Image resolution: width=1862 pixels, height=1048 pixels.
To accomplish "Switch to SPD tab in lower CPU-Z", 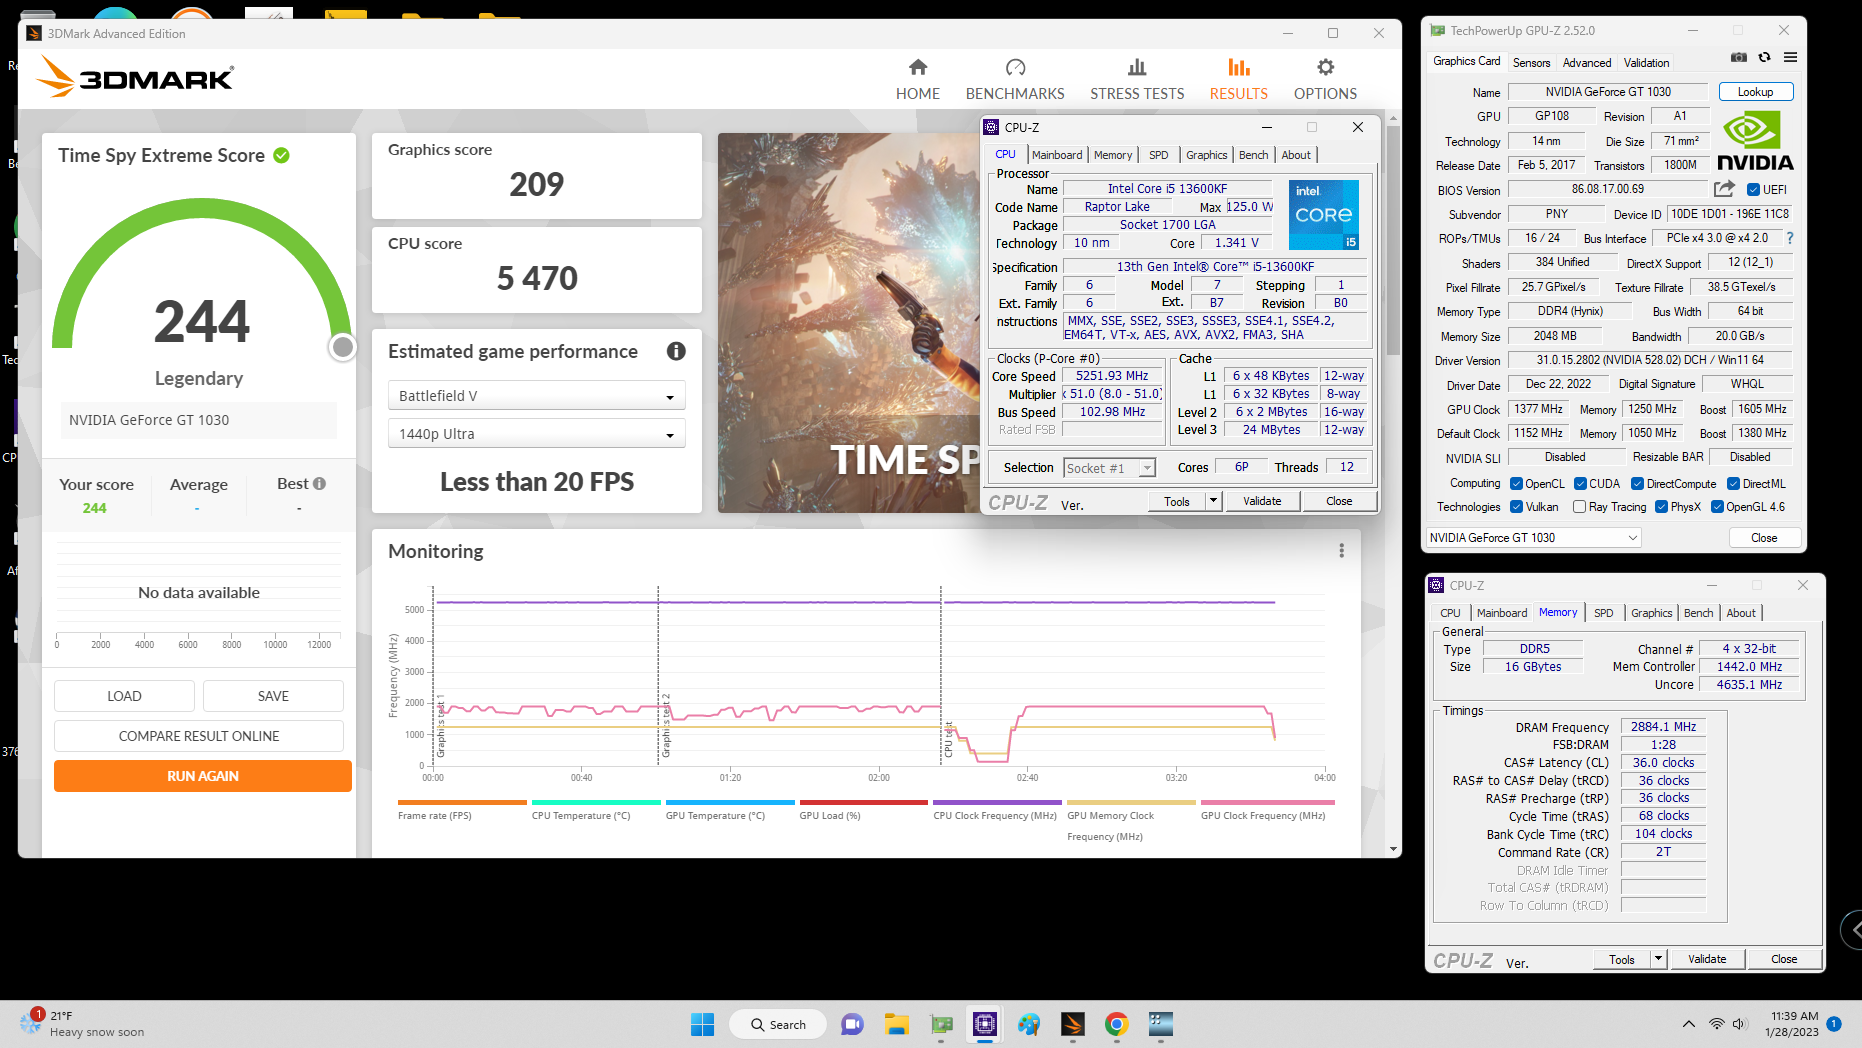I will (x=1603, y=613).
